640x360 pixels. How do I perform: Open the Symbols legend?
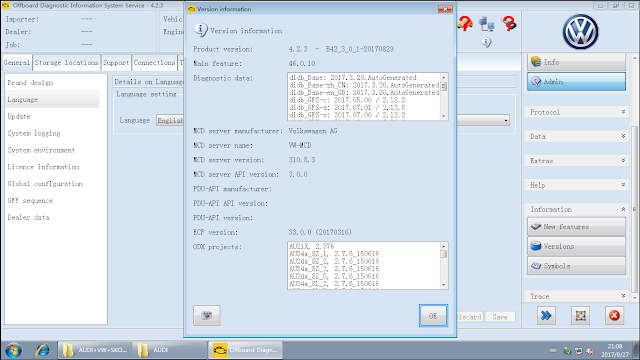pos(576,266)
